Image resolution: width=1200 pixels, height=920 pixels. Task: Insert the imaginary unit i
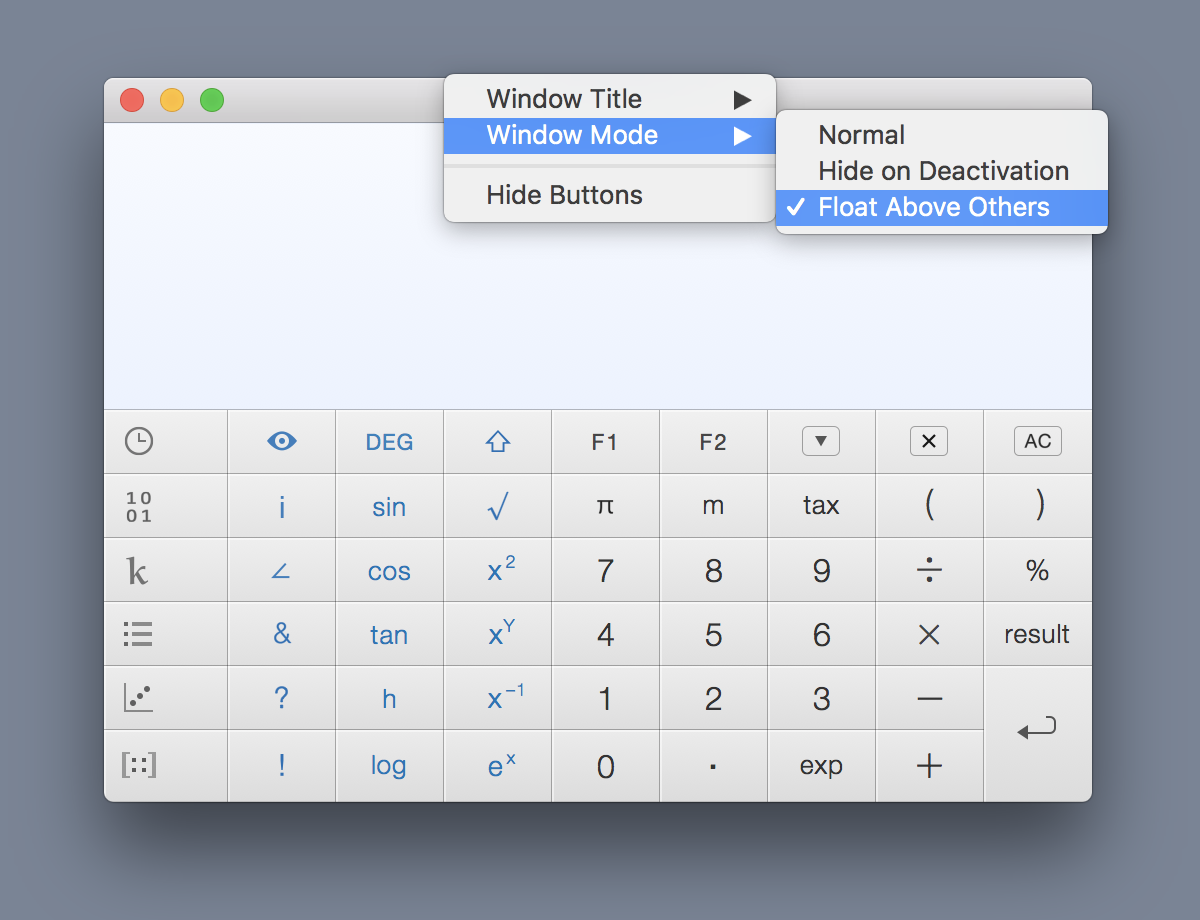click(x=282, y=506)
